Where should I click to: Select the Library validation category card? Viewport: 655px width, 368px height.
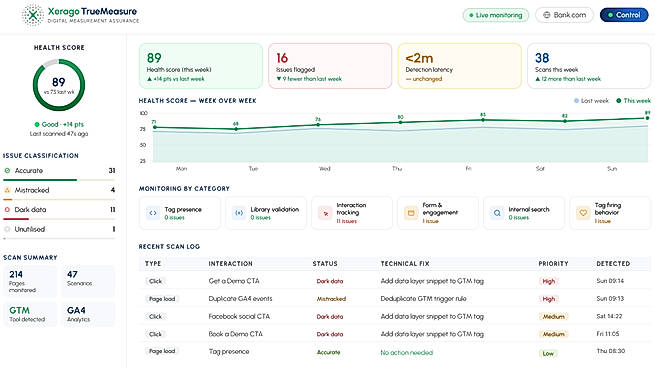[266, 213]
